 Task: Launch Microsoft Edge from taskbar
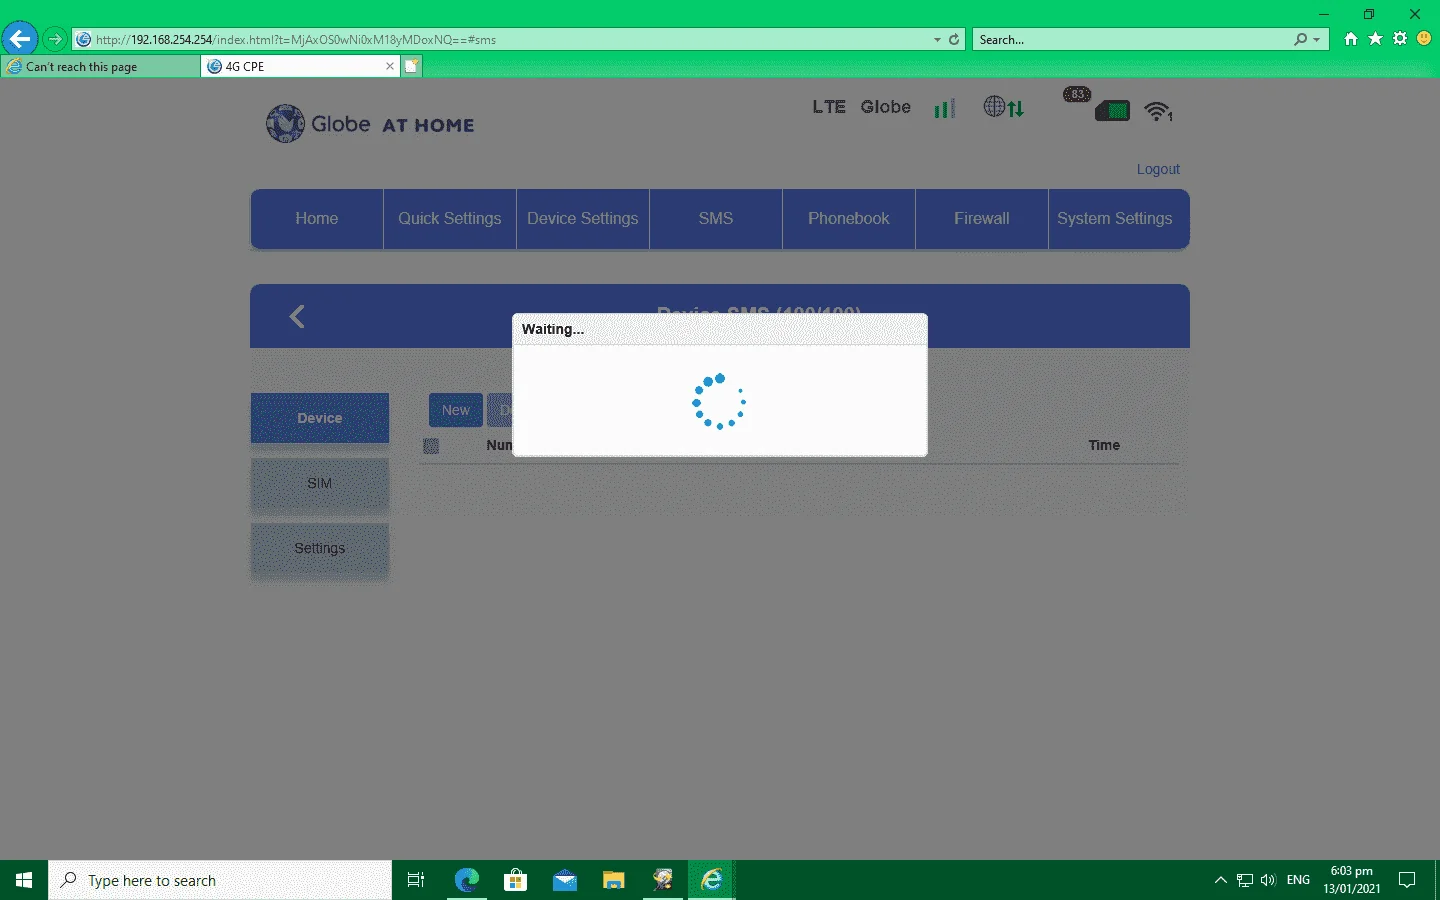[467, 880]
